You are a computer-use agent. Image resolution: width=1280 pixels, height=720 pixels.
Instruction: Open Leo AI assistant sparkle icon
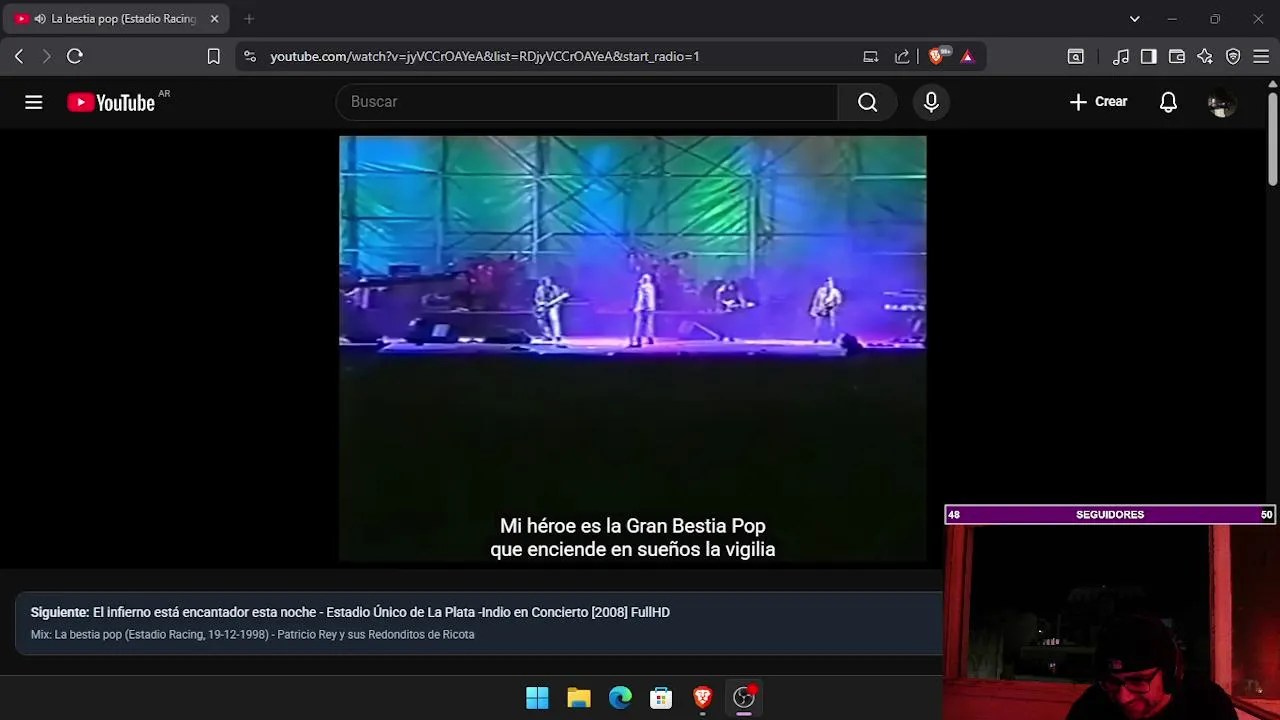coord(1205,57)
